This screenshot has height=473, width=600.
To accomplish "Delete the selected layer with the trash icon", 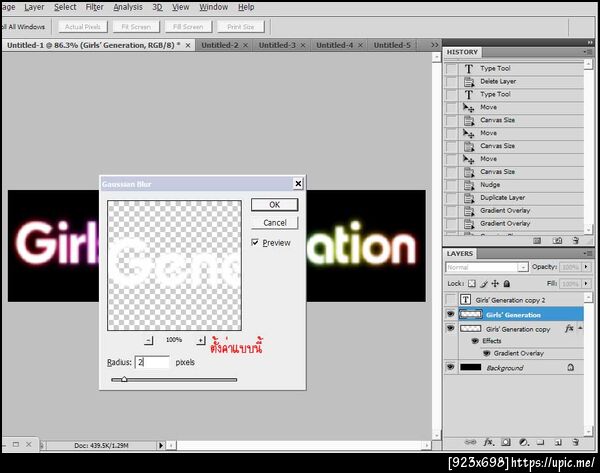I will pyautogui.click(x=576, y=442).
